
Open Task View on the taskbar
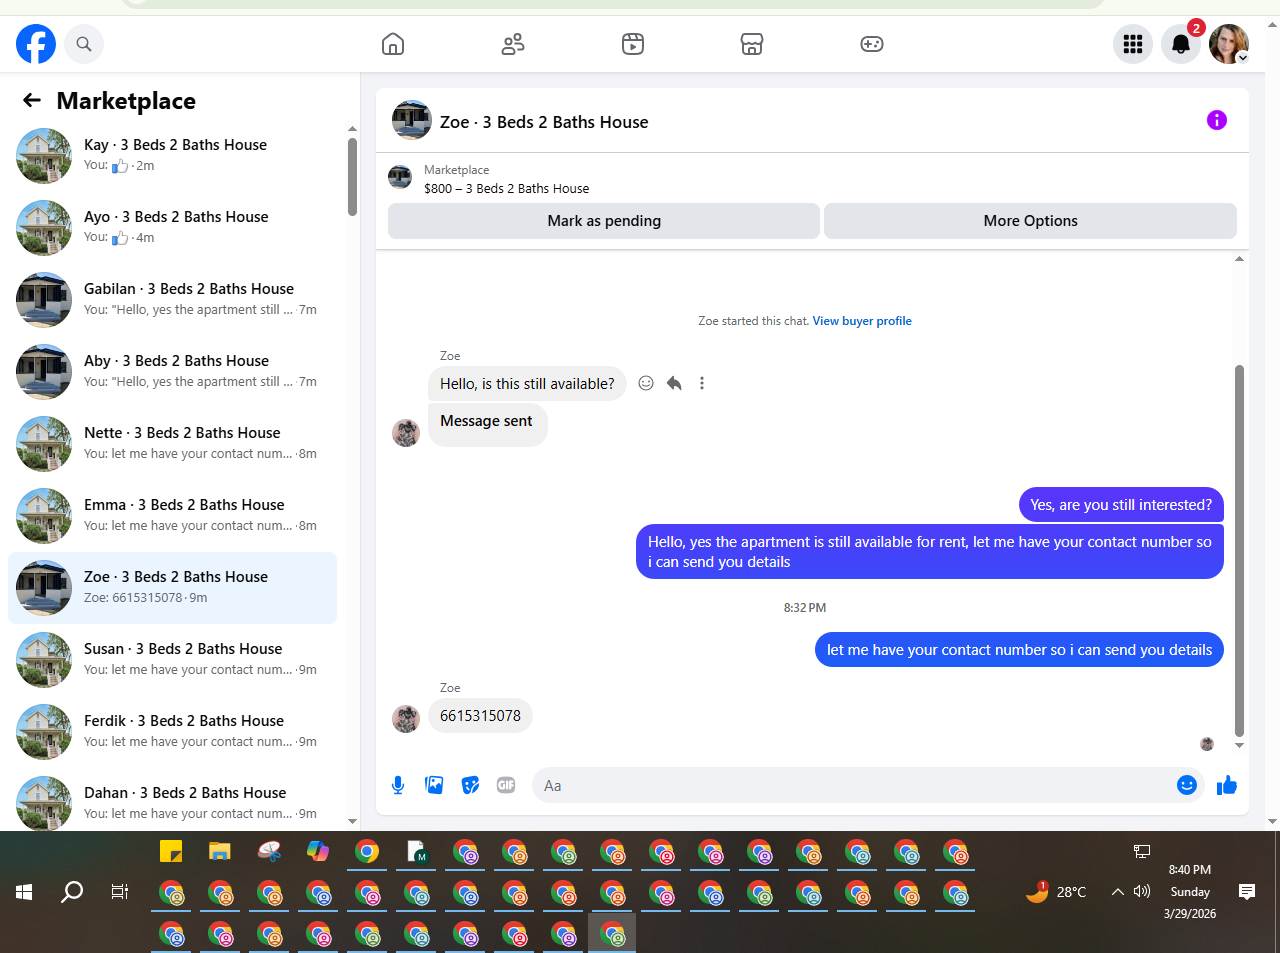click(120, 891)
